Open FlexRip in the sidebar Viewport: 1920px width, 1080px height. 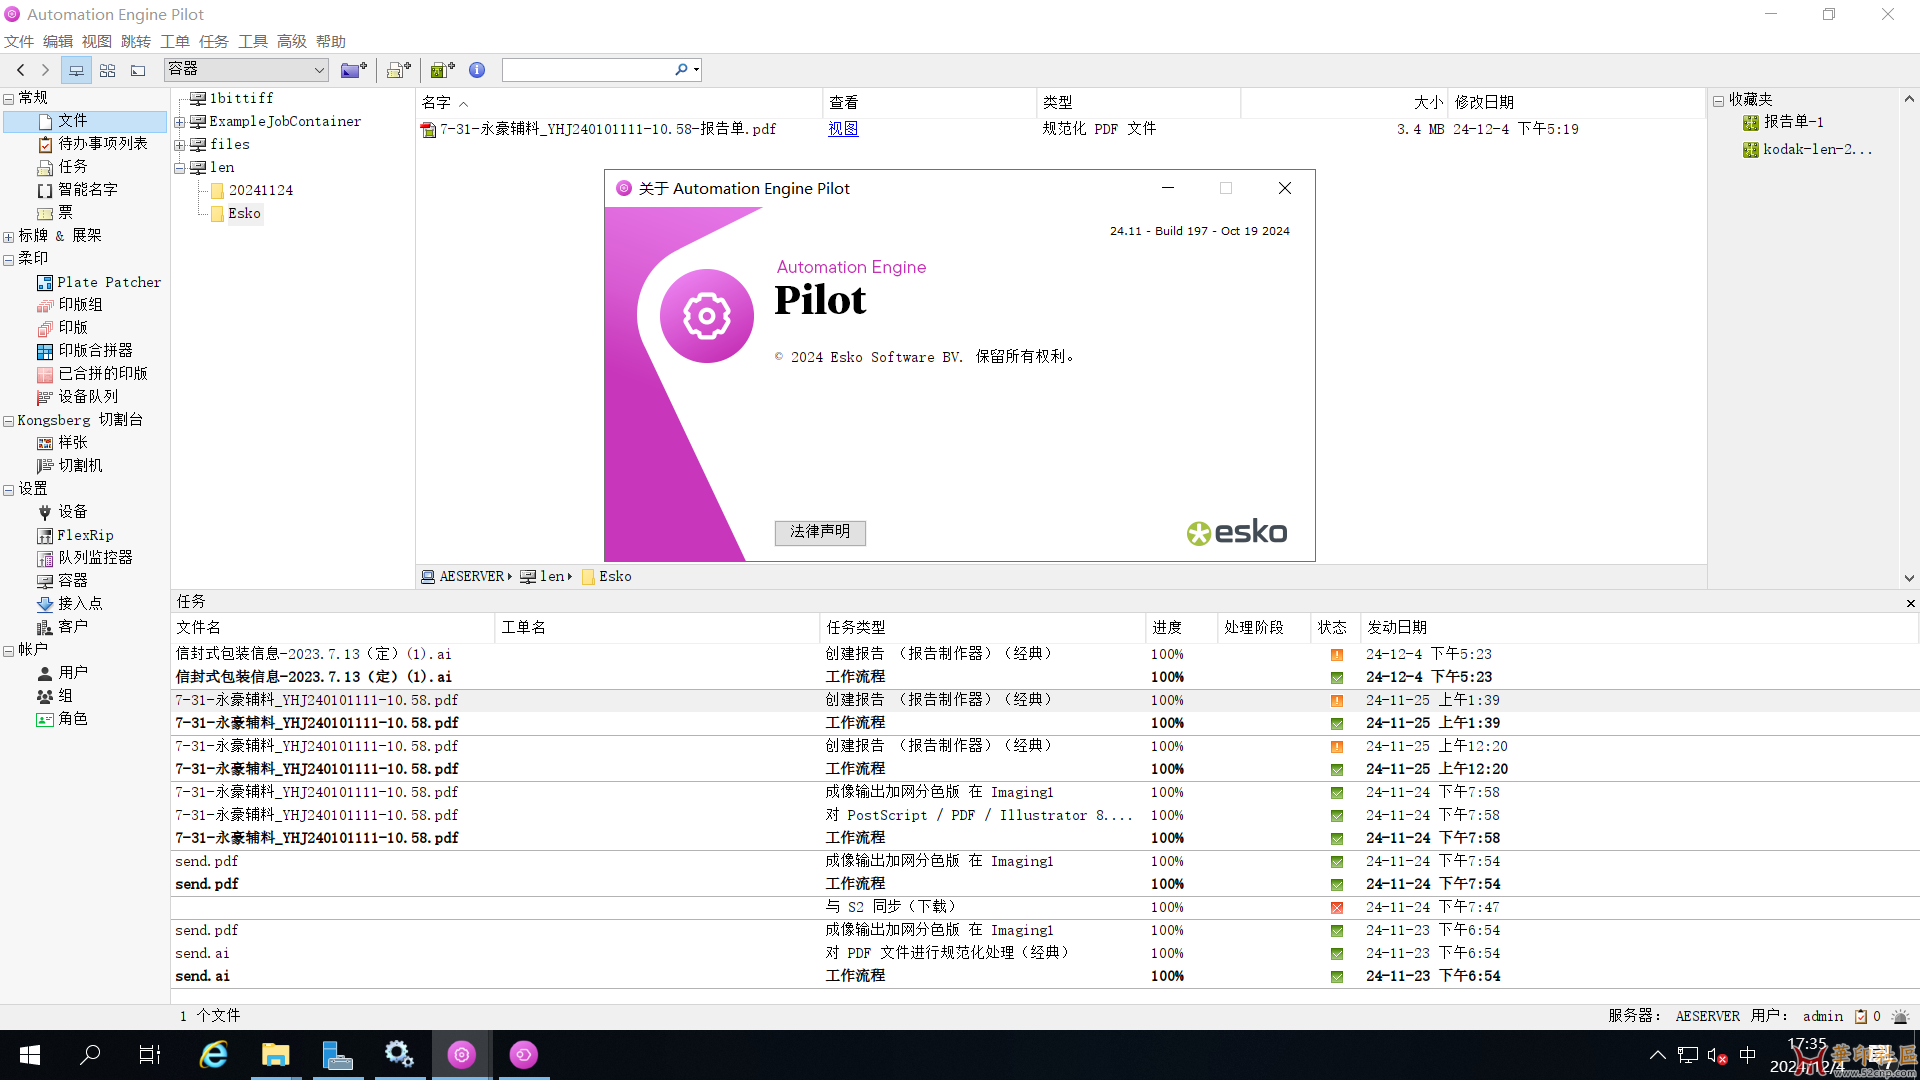click(x=75, y=535)
